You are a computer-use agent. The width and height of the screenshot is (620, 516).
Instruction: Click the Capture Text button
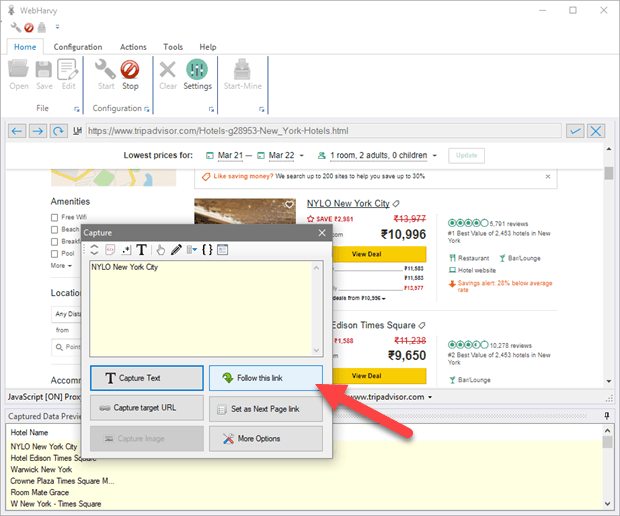pos(147,378)
